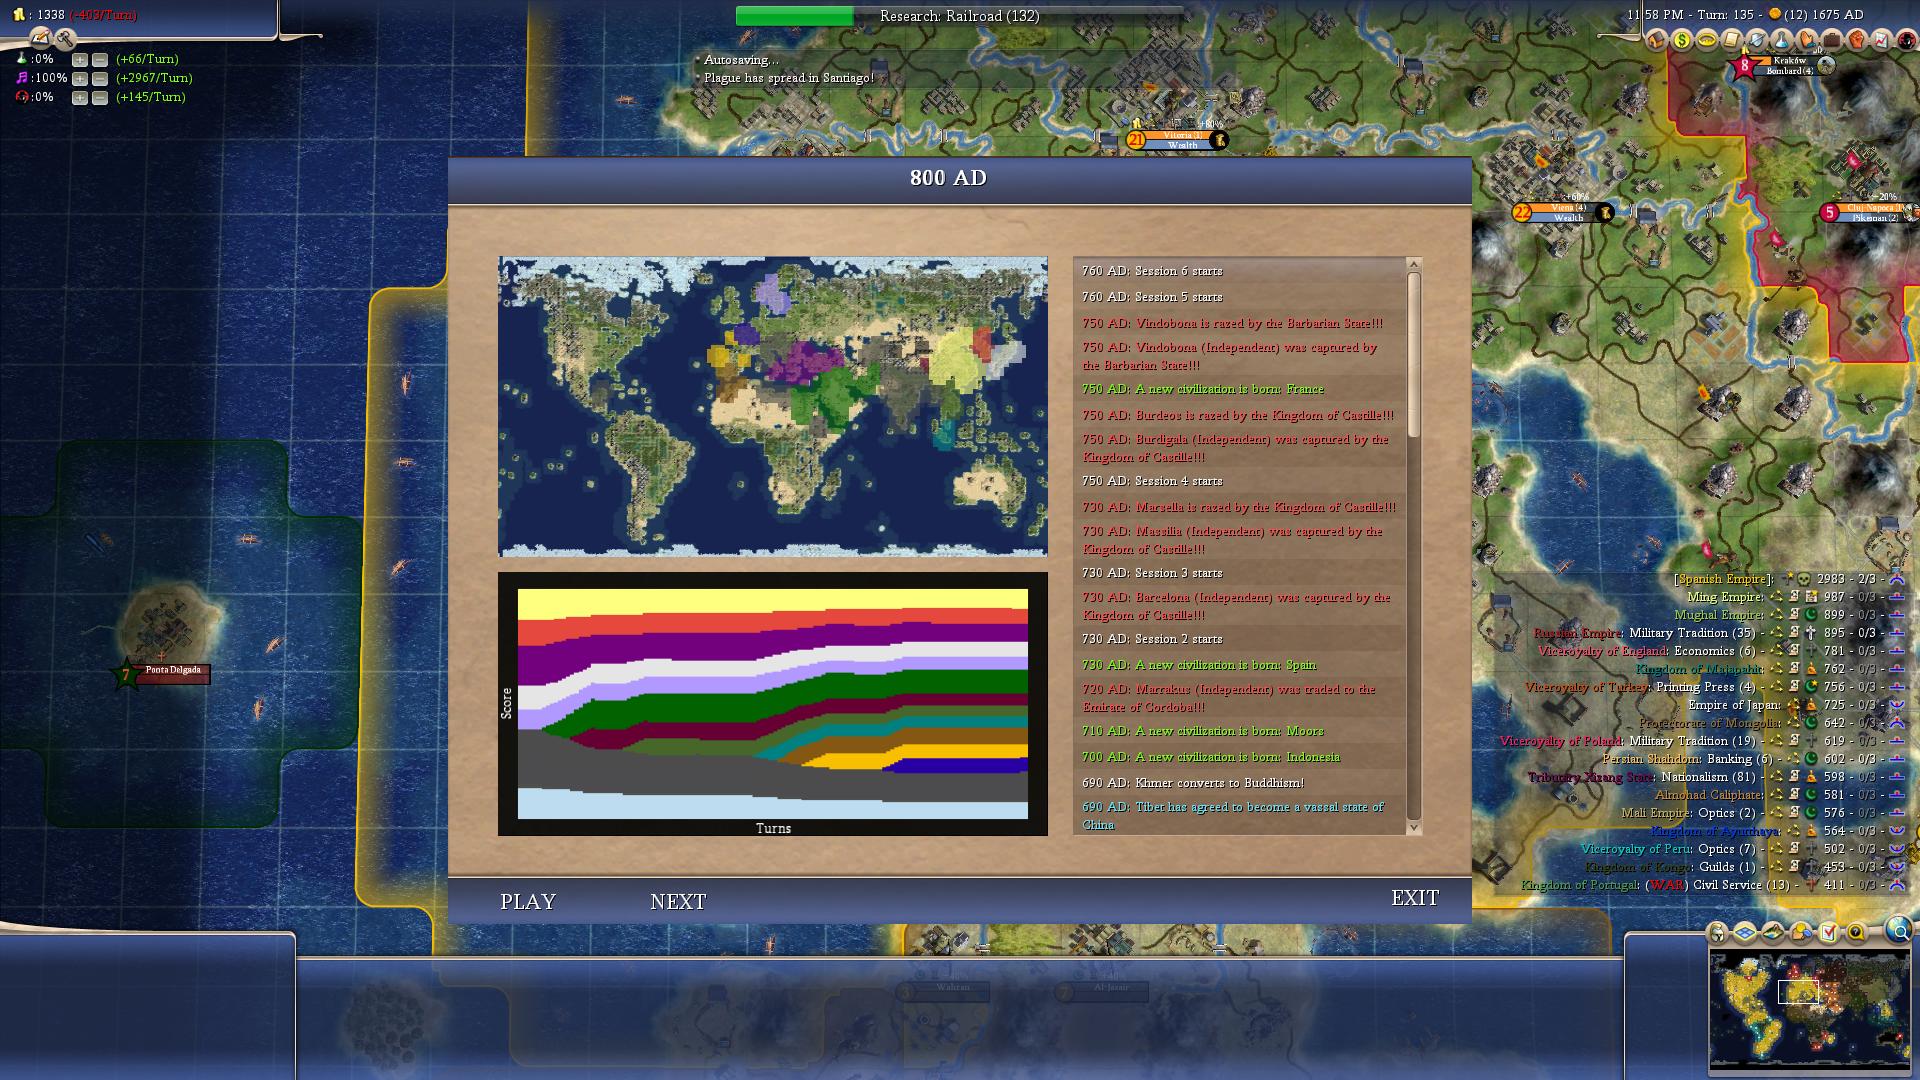The image size is (1920, 1080).
Task: Open the Military Advisor fist icon
Action: (1856, 40)
